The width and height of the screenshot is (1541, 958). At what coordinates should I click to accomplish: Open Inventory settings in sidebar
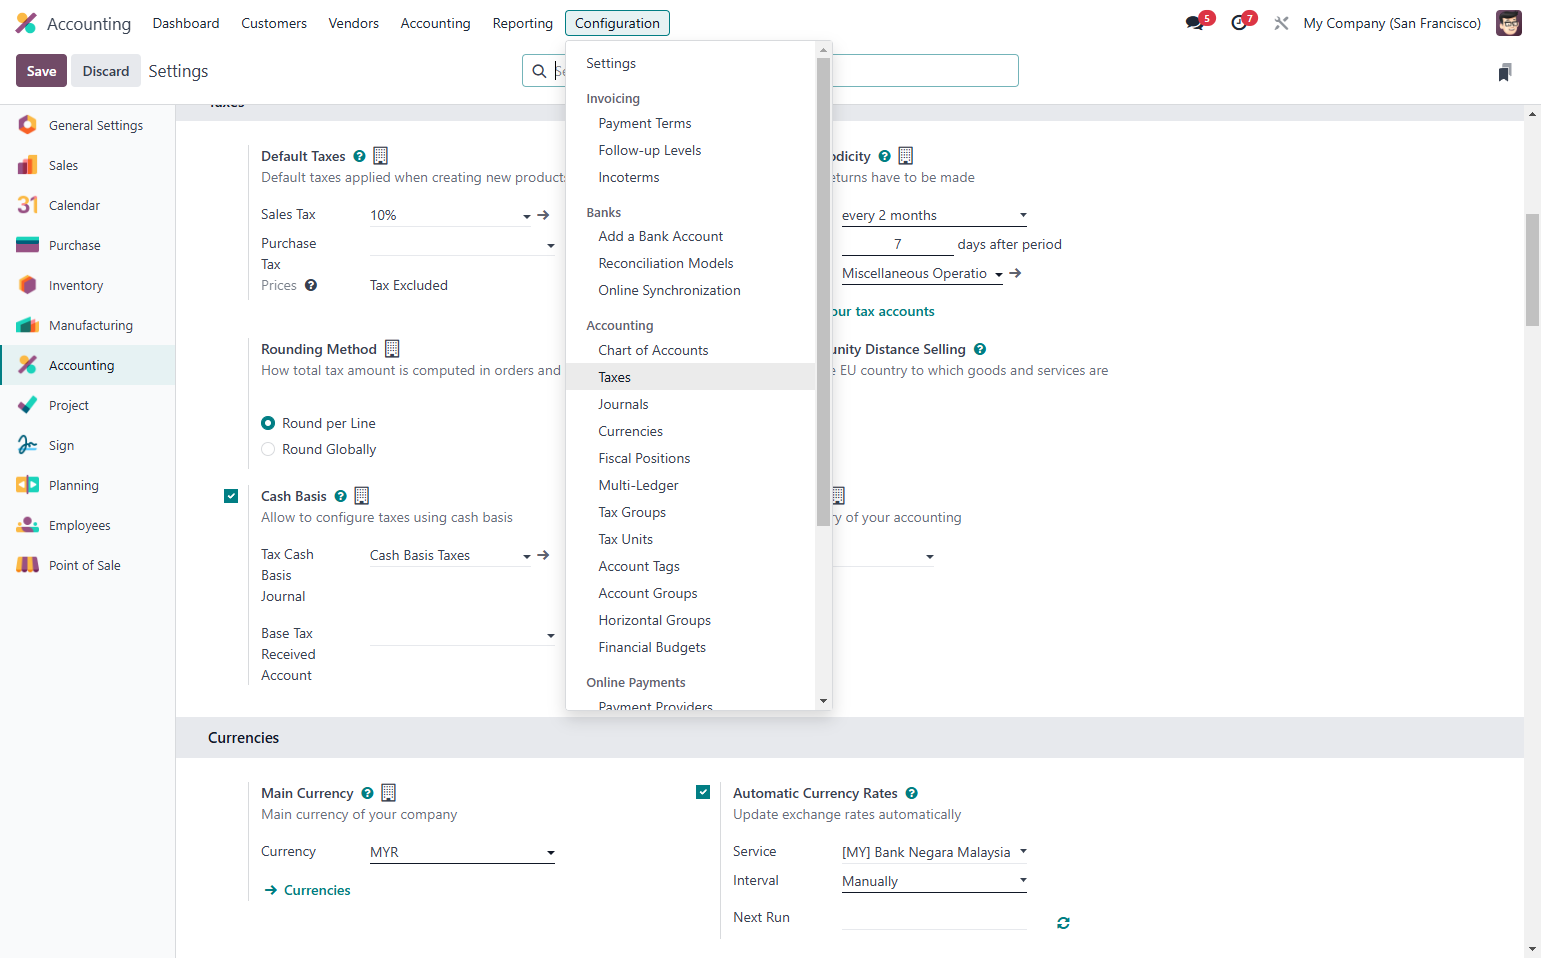(88, 285)
